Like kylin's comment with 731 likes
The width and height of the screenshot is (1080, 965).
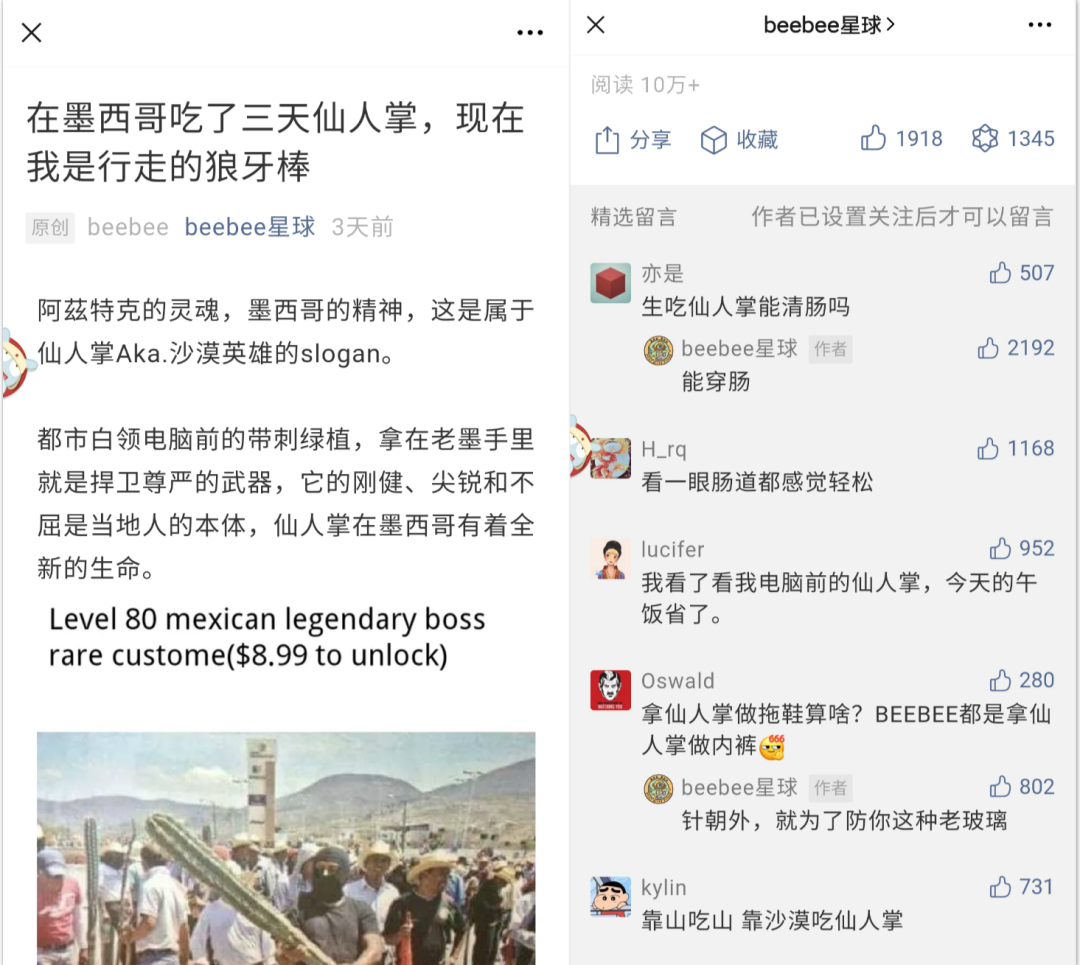tap(1000, 886)
